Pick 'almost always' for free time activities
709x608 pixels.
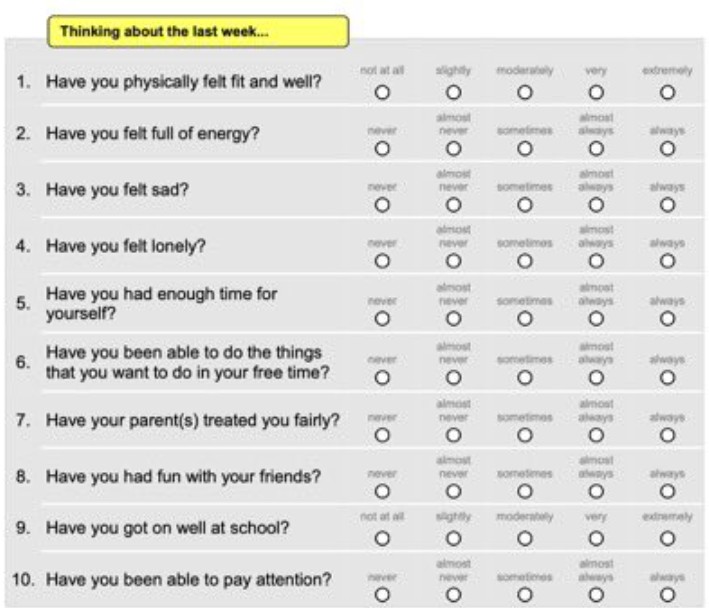596,377
